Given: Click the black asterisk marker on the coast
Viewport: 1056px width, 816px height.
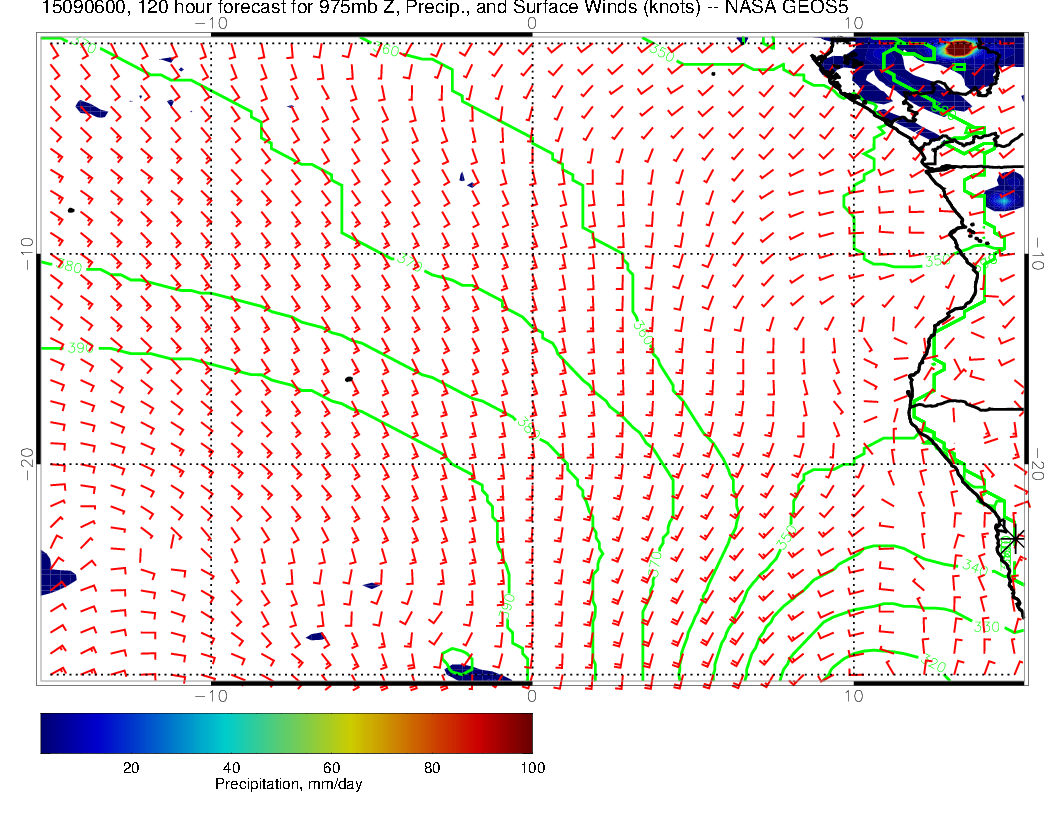Looking at the screenshot, I should point(1014,539).
